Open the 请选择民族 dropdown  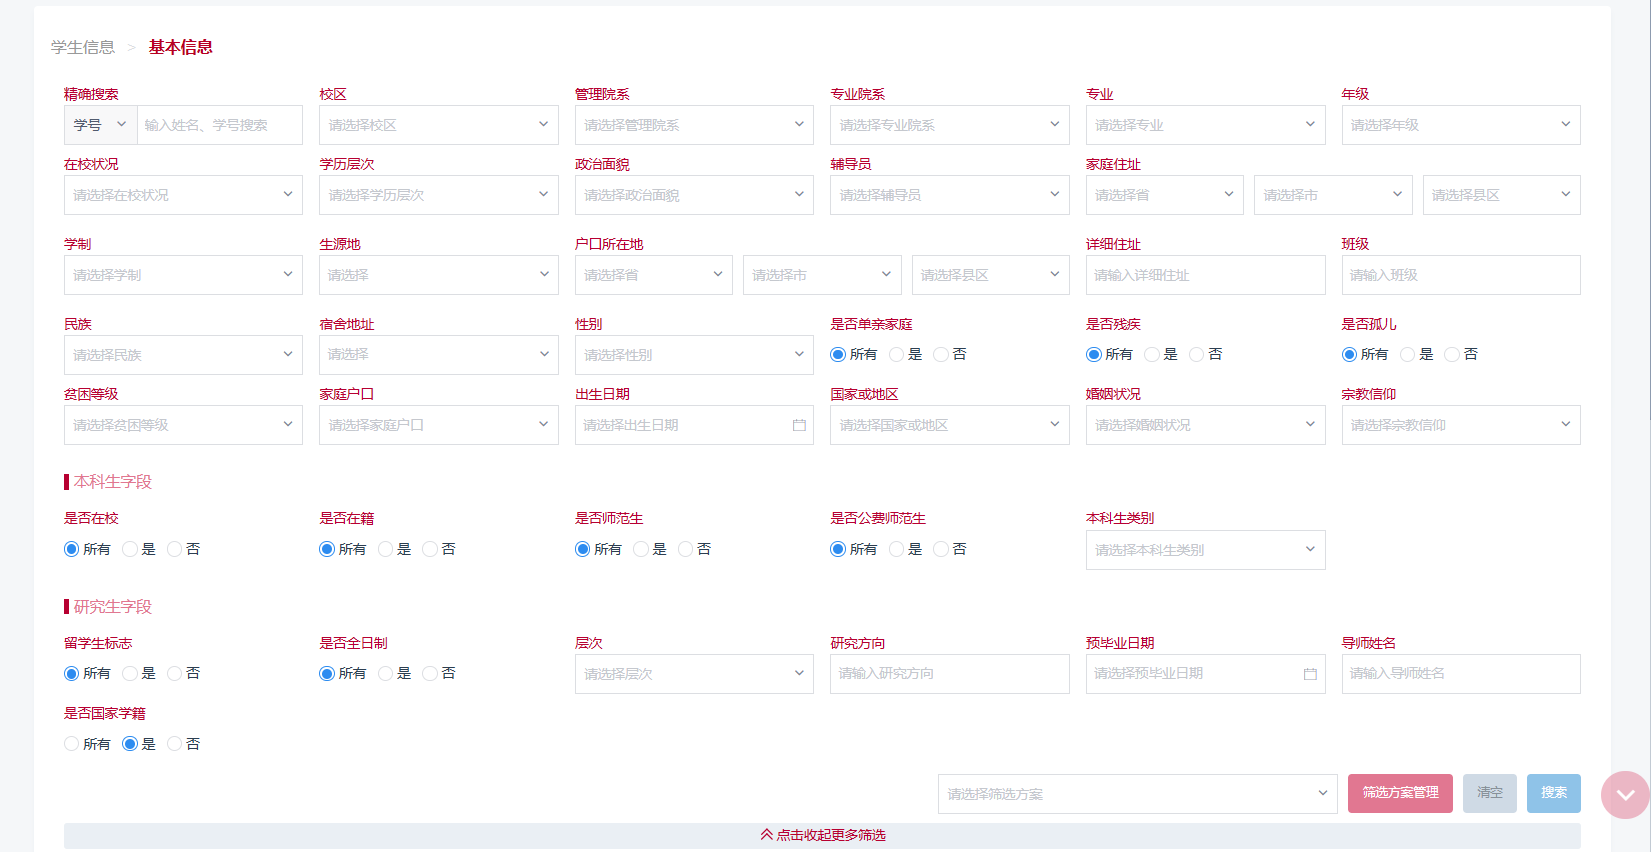tap(183, 355)
